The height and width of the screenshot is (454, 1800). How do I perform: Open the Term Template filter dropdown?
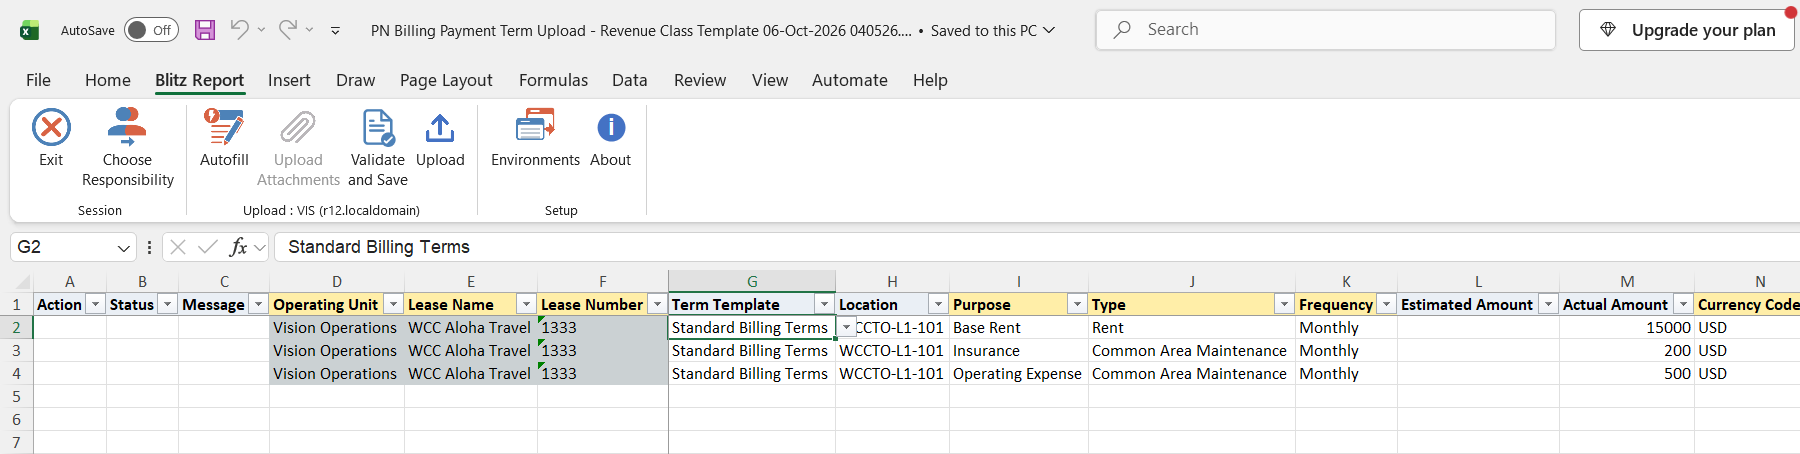824,304
